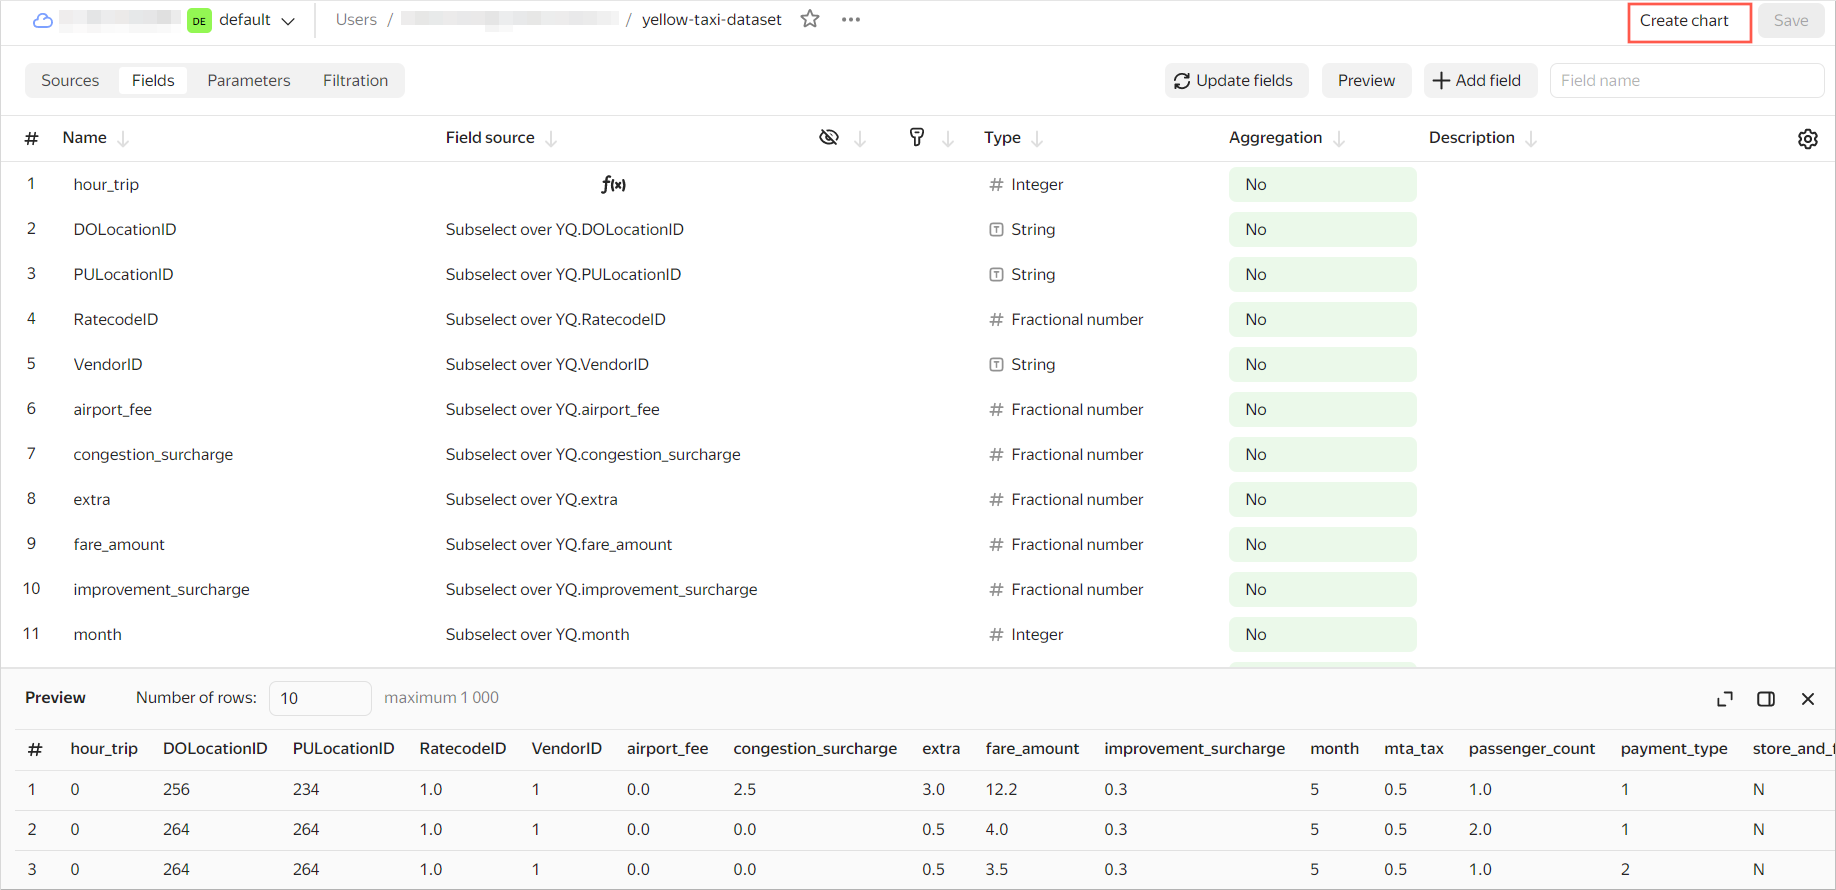
Task: Switch preview panel to side layout
Action: click(x=1766, y=699)
